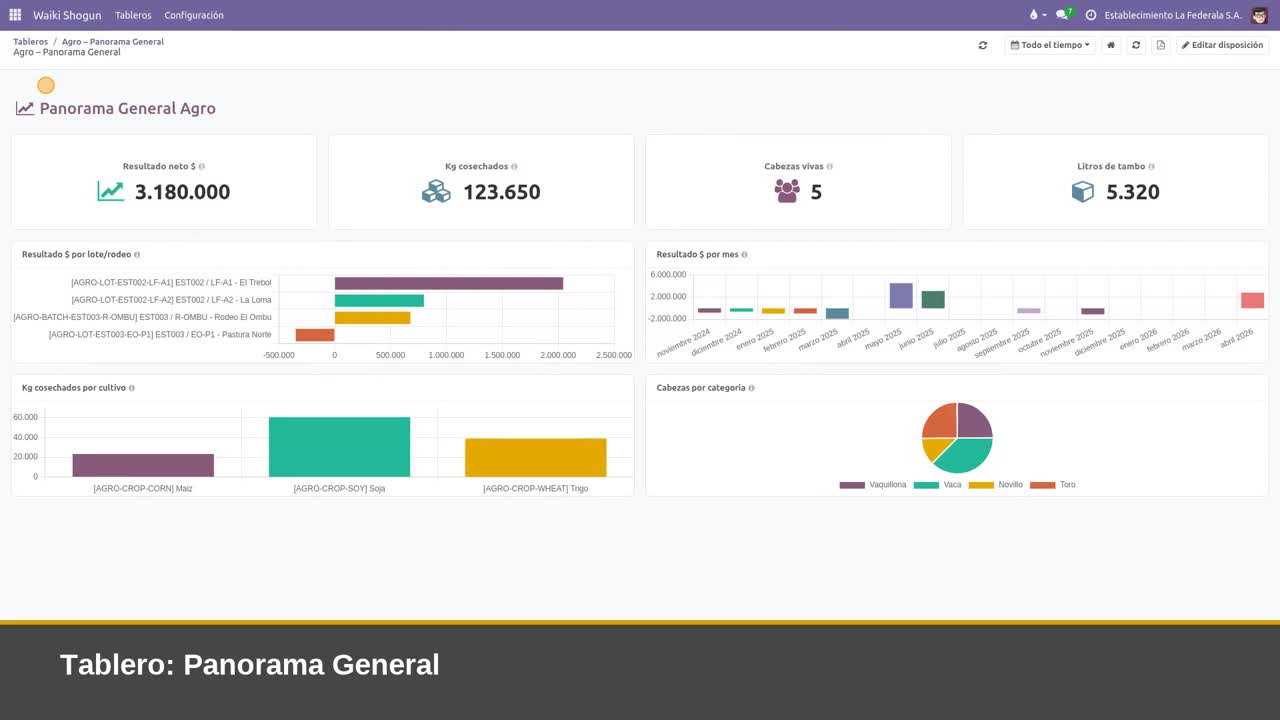Export the dashboard via PDF icon
This screenshot has height=720, width=1280.
[x=1160, y=45]
